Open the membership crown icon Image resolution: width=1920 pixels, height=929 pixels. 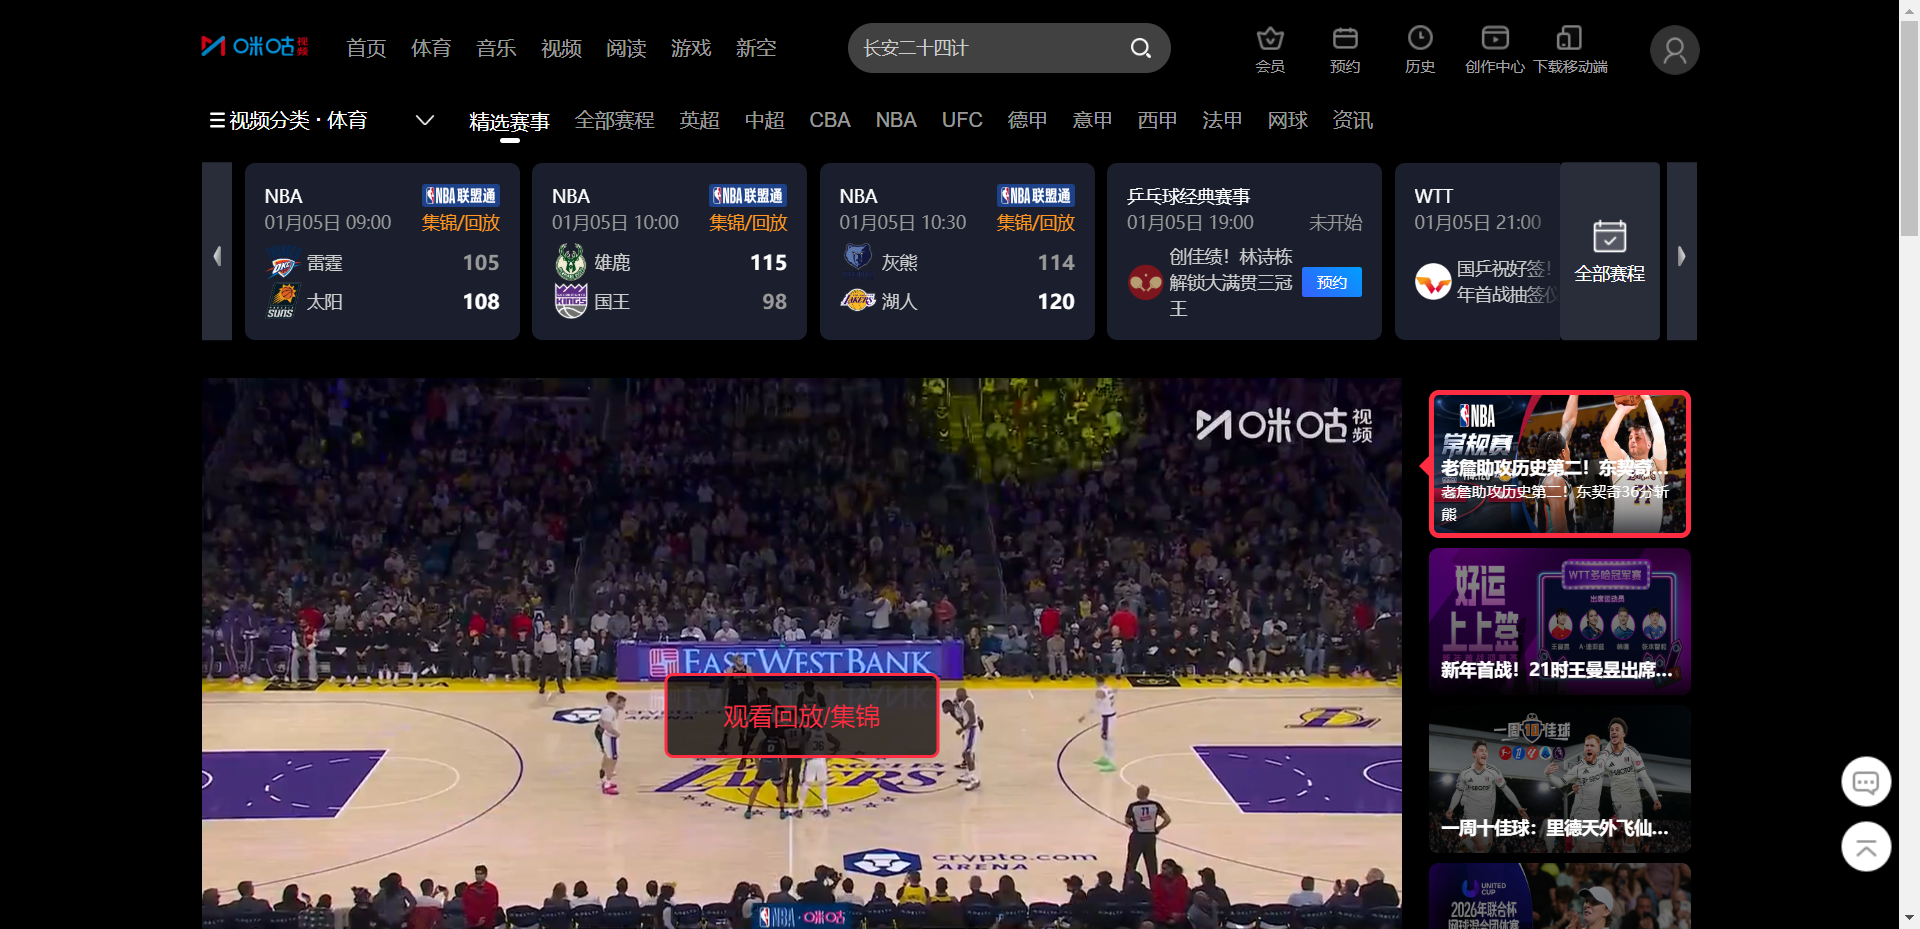[x=1270, y=40]
